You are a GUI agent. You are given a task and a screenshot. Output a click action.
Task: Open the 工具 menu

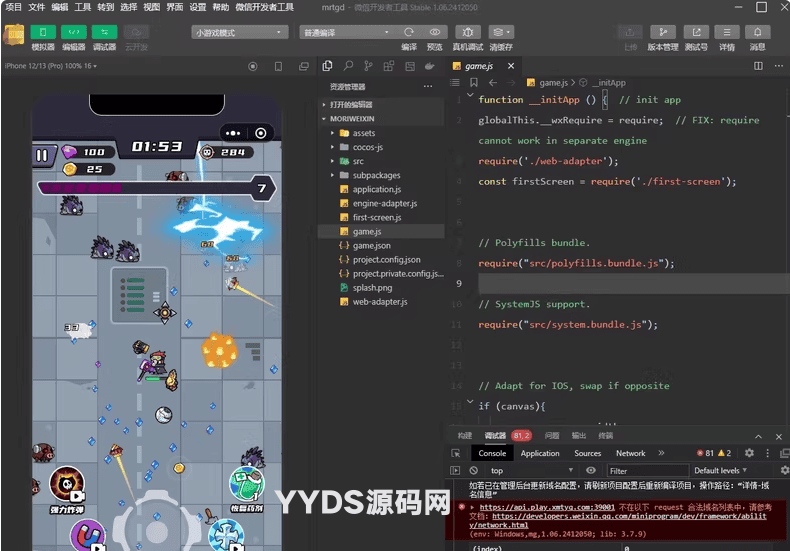(x=83, y=7)
